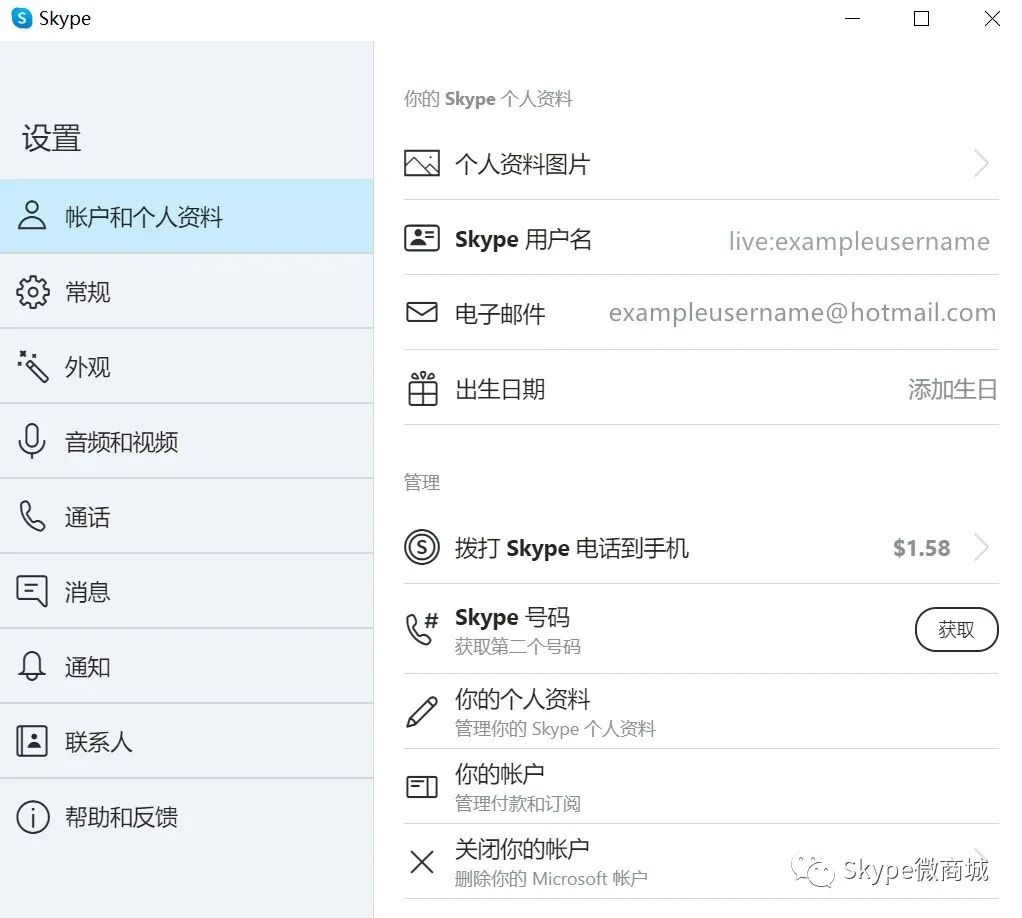1022x918 pixels.
Task: Expand the 个人资料图片 chevron
Action: point(982,163)
